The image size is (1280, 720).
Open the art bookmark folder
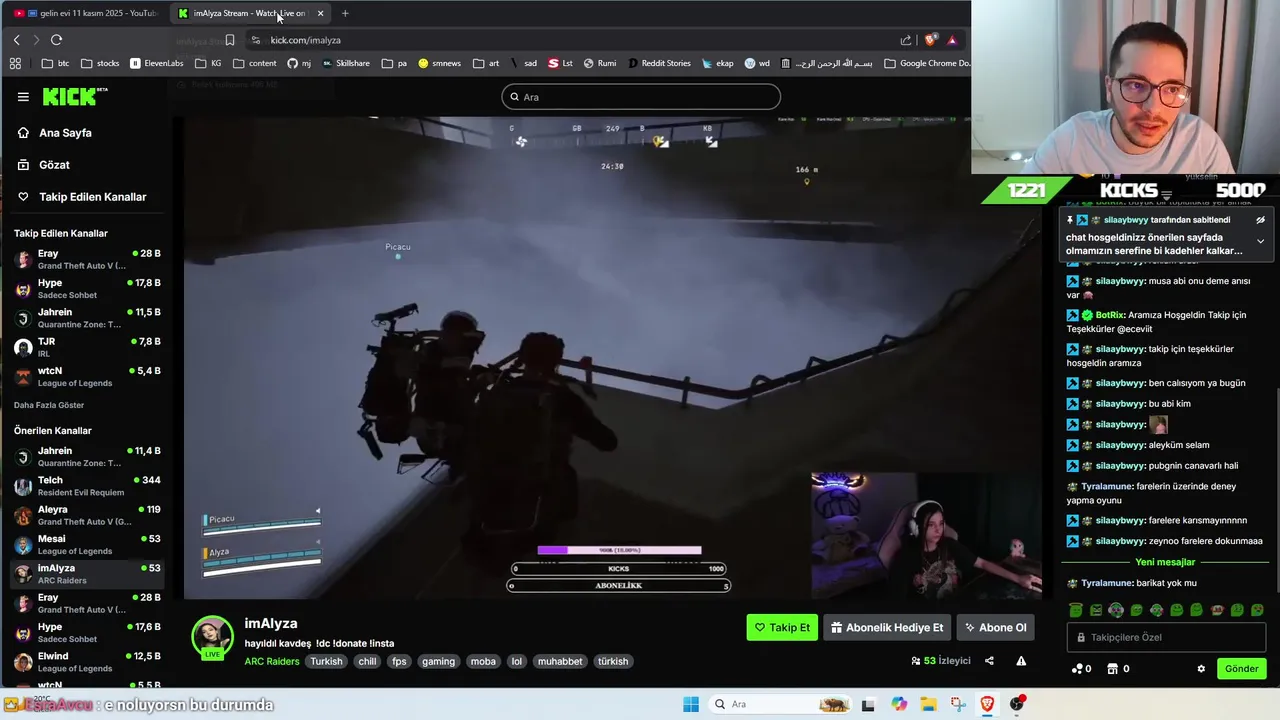tap(485, 63)
